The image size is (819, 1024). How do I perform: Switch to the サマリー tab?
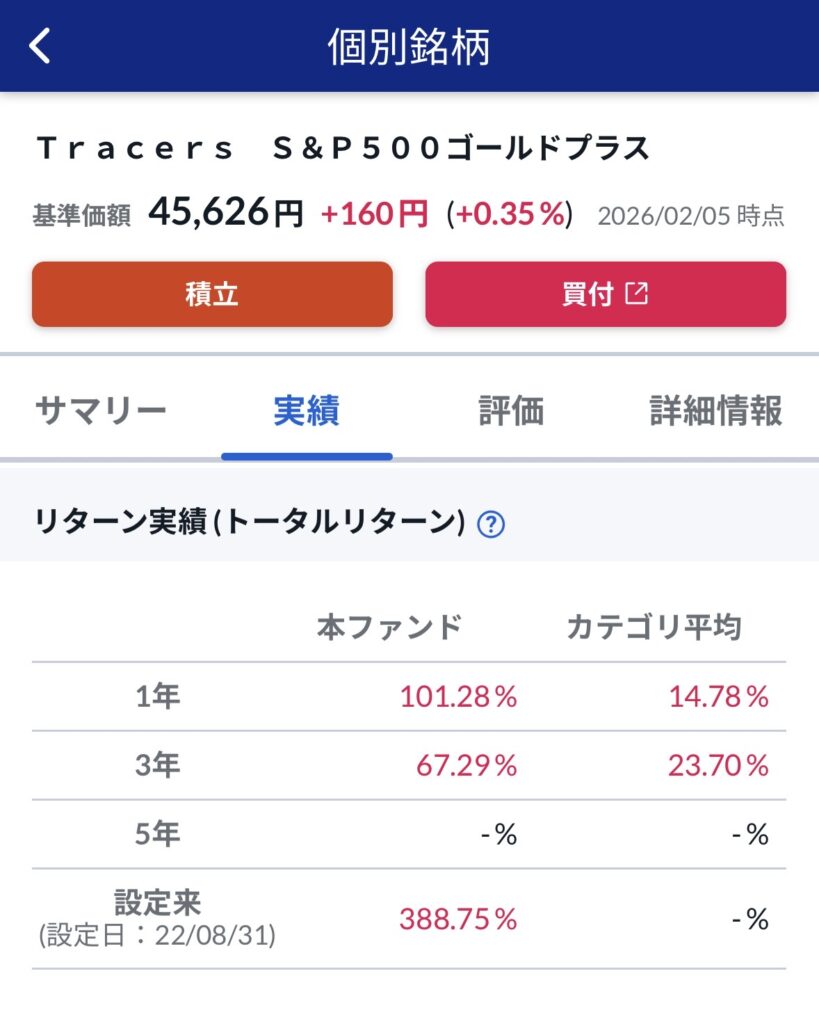tap(100, 411)
